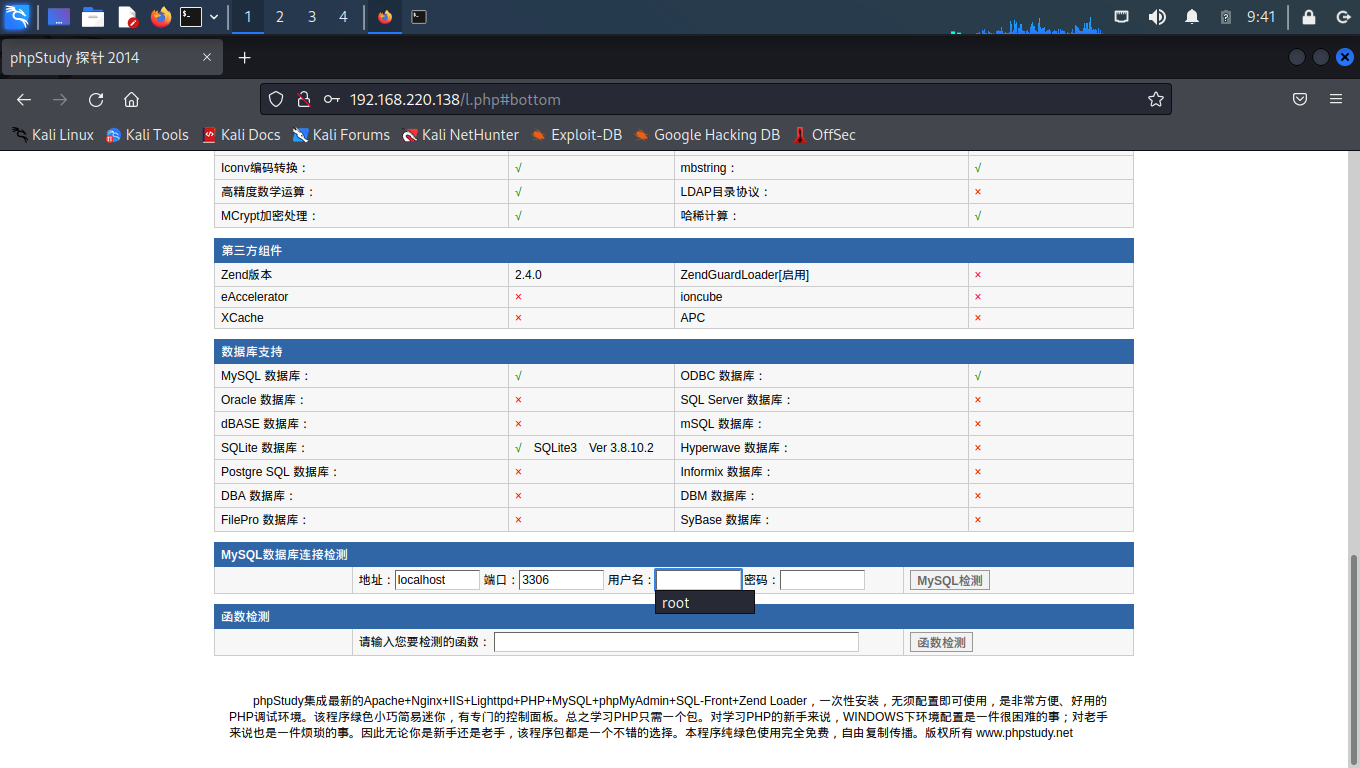Open the notifications bell icon
Image resolution: width=1360 pixels, height=768 pixels.
[x=1192, y=16]
